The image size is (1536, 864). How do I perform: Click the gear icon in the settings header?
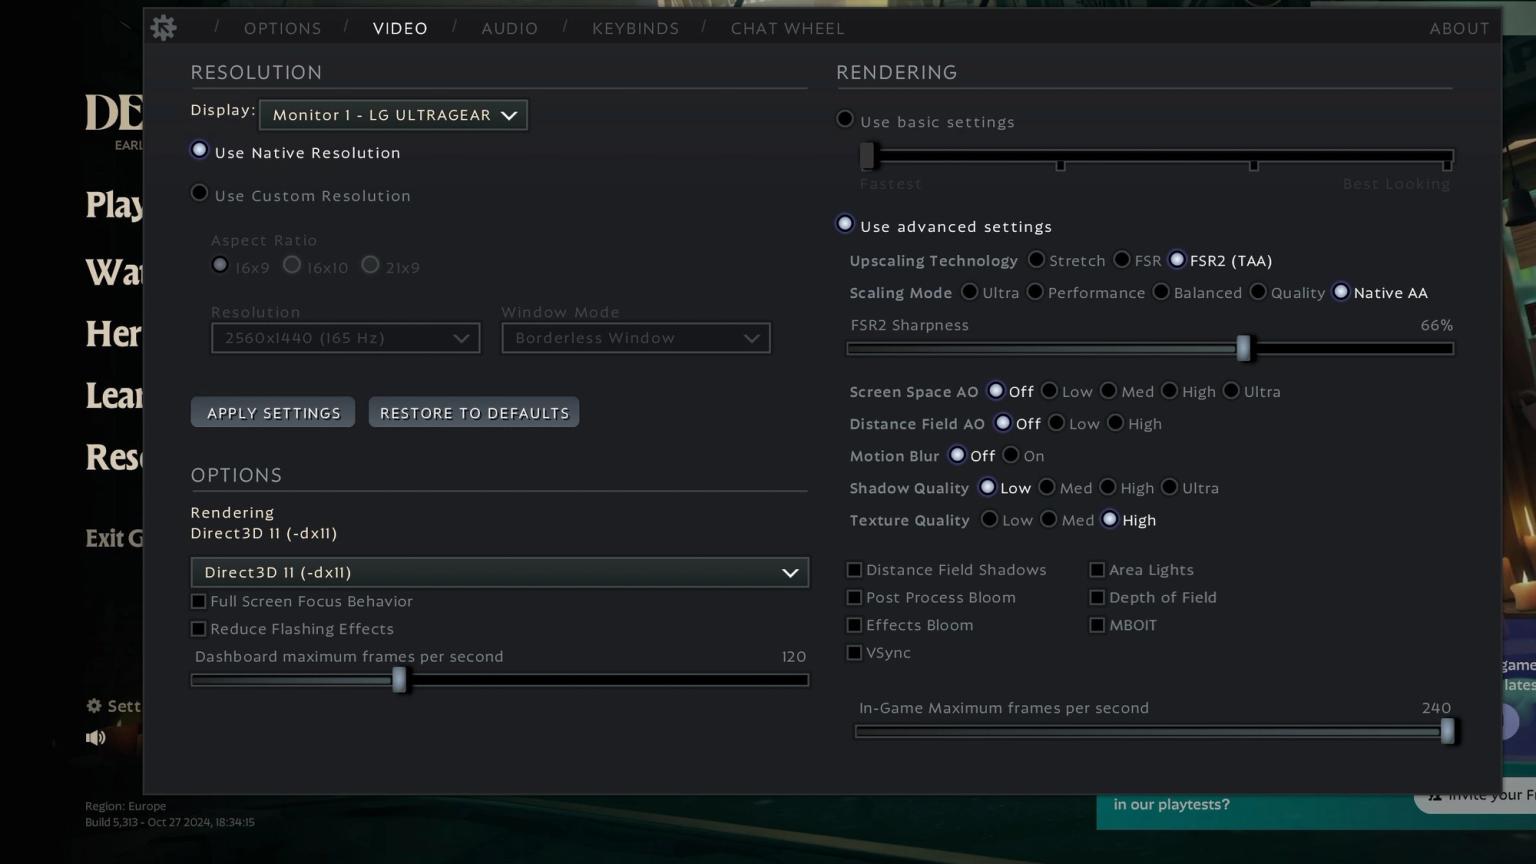(x=163, y=27)
